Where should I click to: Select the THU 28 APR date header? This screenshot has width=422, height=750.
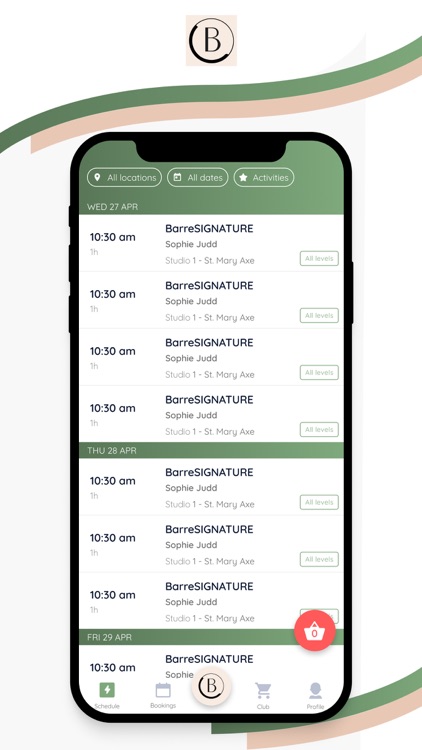click(211, 451)
